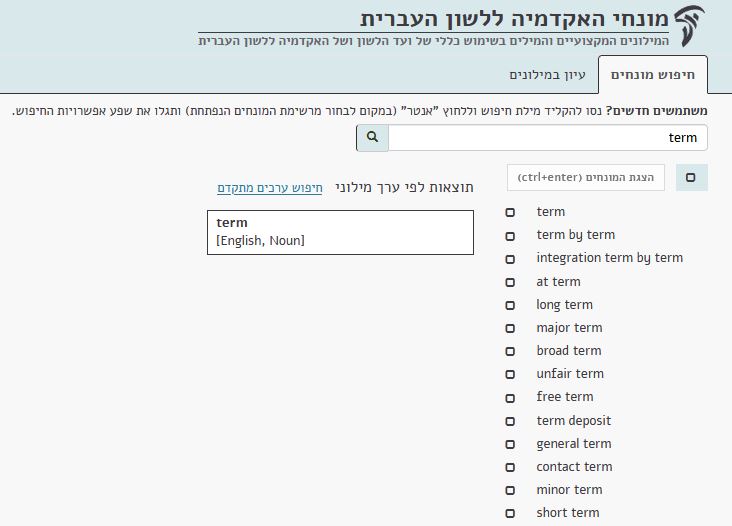Screen dimensions: 732x526
Task: Open the חיפוש מונחים tab
Action: (653, 75)
